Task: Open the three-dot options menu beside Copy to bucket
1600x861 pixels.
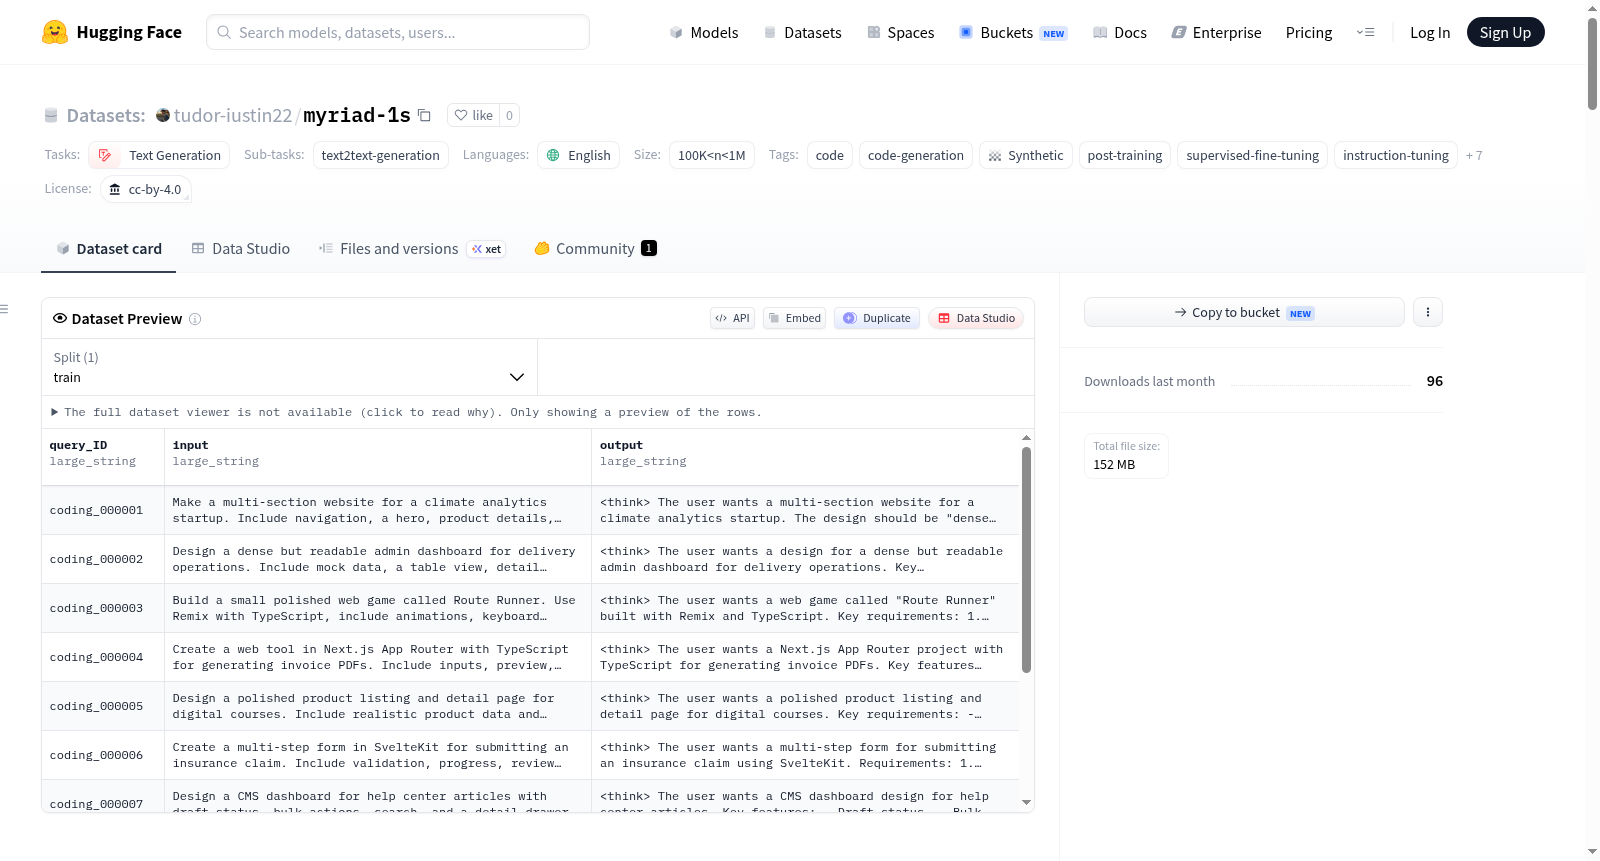Action: pyautogui.click(x=1428, y=312)
